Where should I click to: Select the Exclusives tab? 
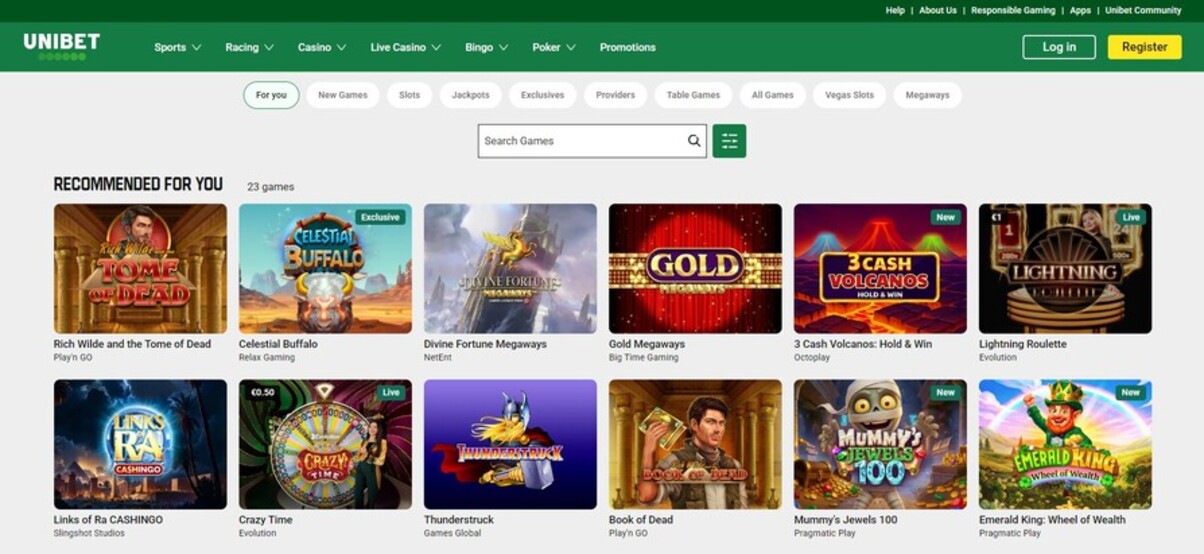542,95
